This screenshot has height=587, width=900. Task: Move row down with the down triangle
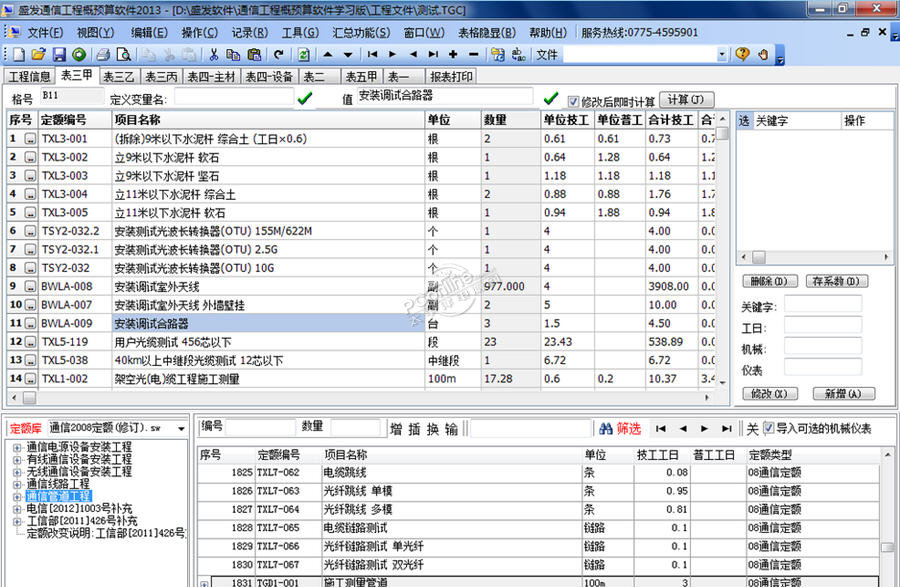tap(348, 55)
